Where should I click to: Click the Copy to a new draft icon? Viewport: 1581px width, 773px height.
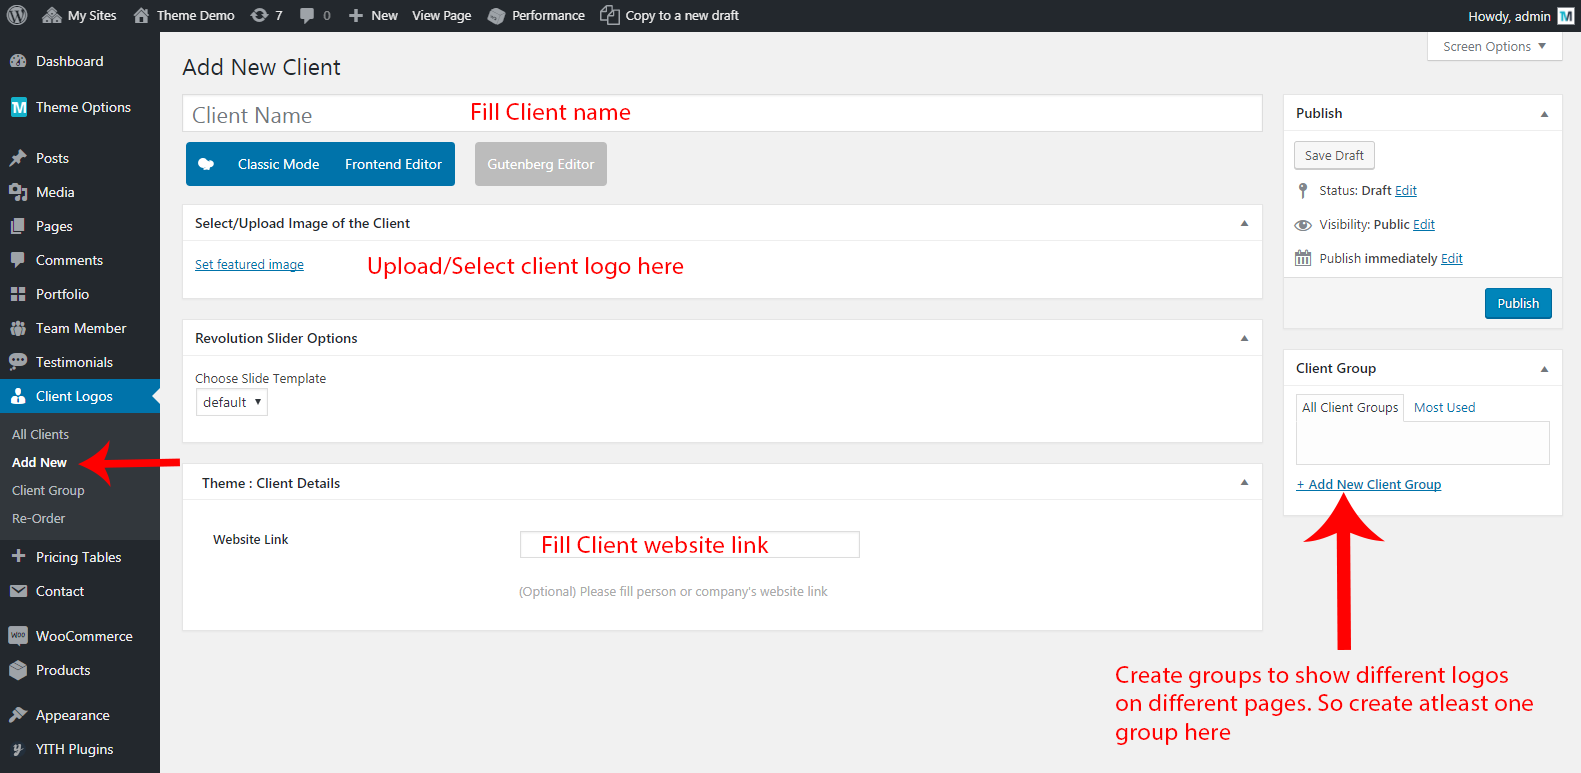click(609, 15)
